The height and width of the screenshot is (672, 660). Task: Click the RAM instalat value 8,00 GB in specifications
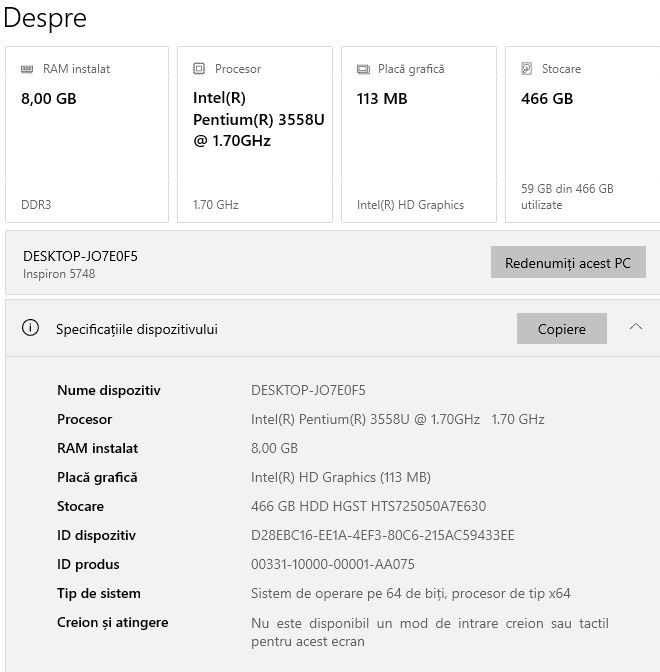tap(274, 448)
